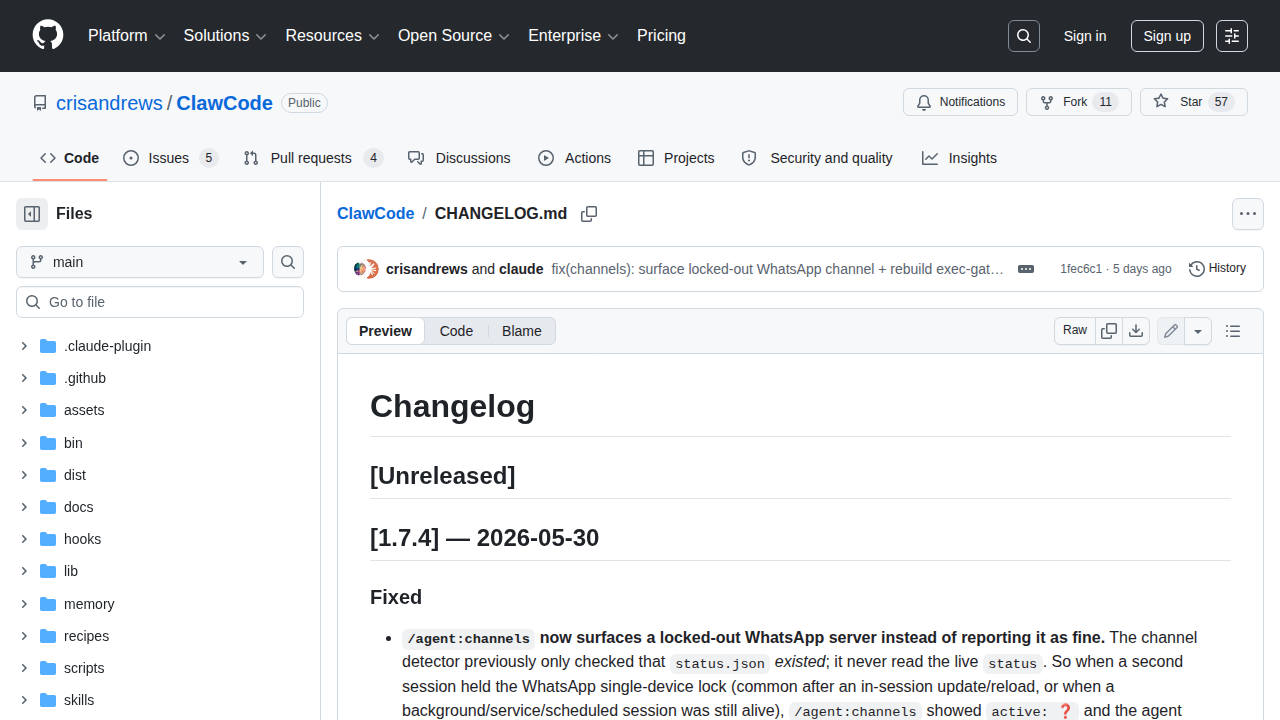
Task: Click the assets folder icon
Action: (x=48, y=410)
